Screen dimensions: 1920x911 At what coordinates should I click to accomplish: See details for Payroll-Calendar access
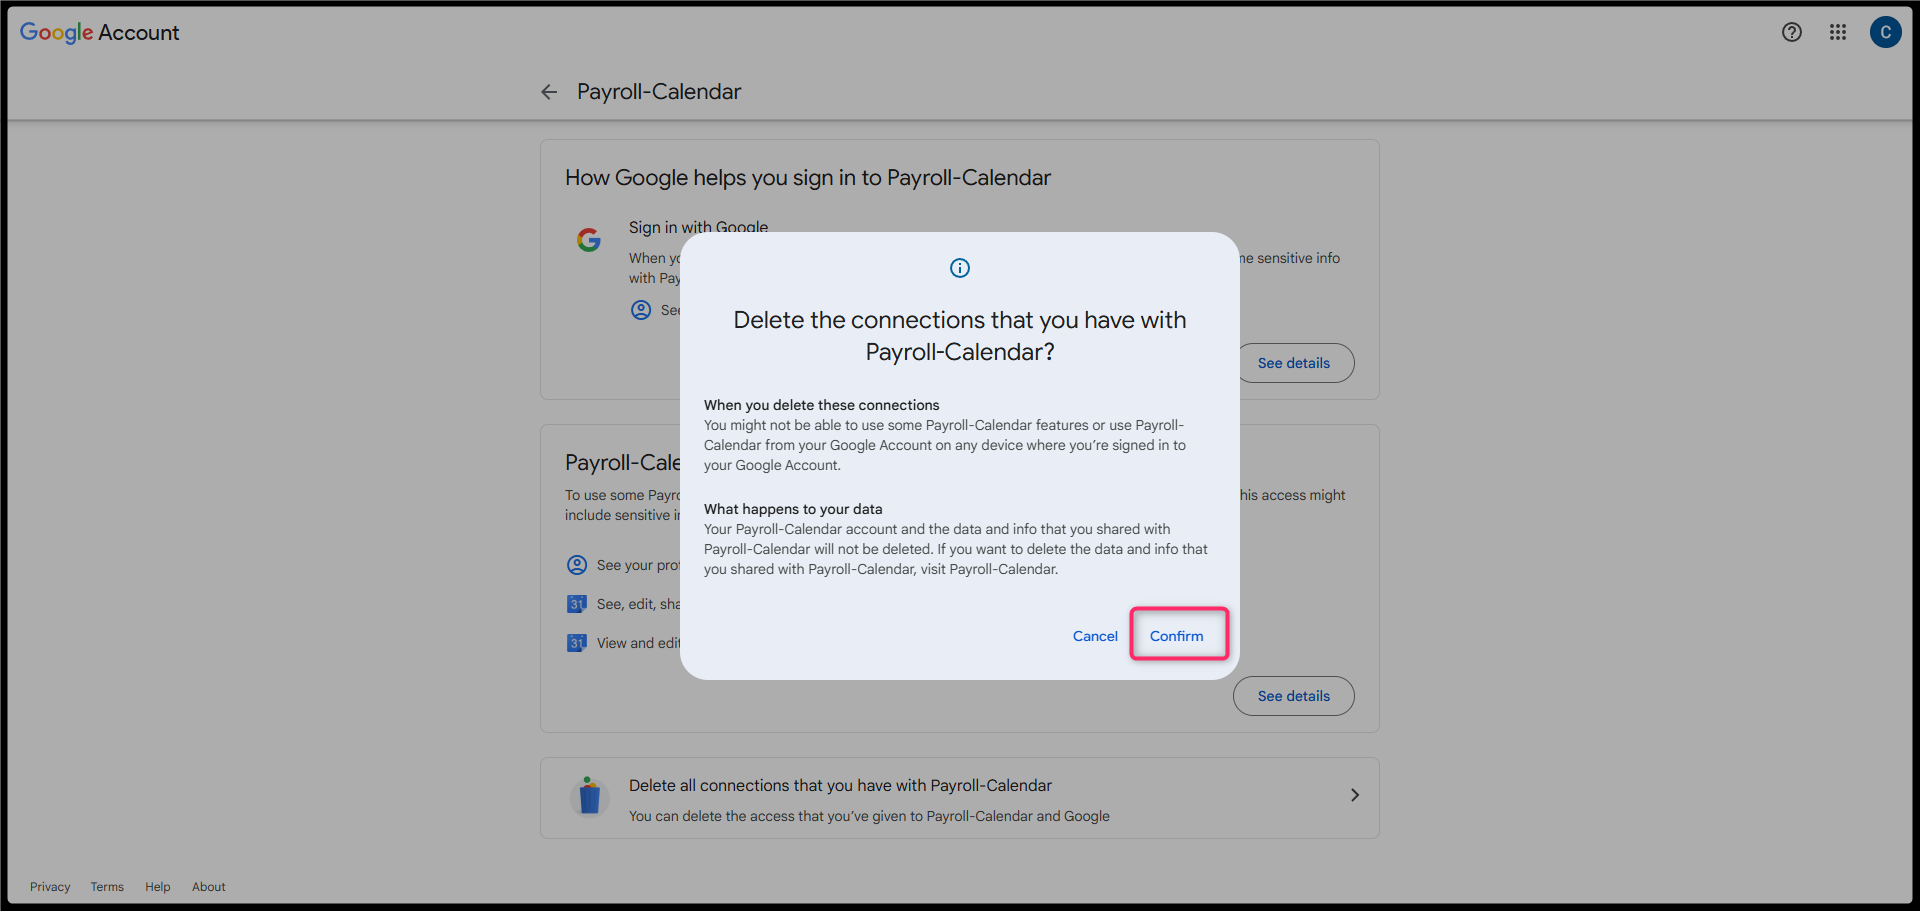click(x=1293, y=696)
